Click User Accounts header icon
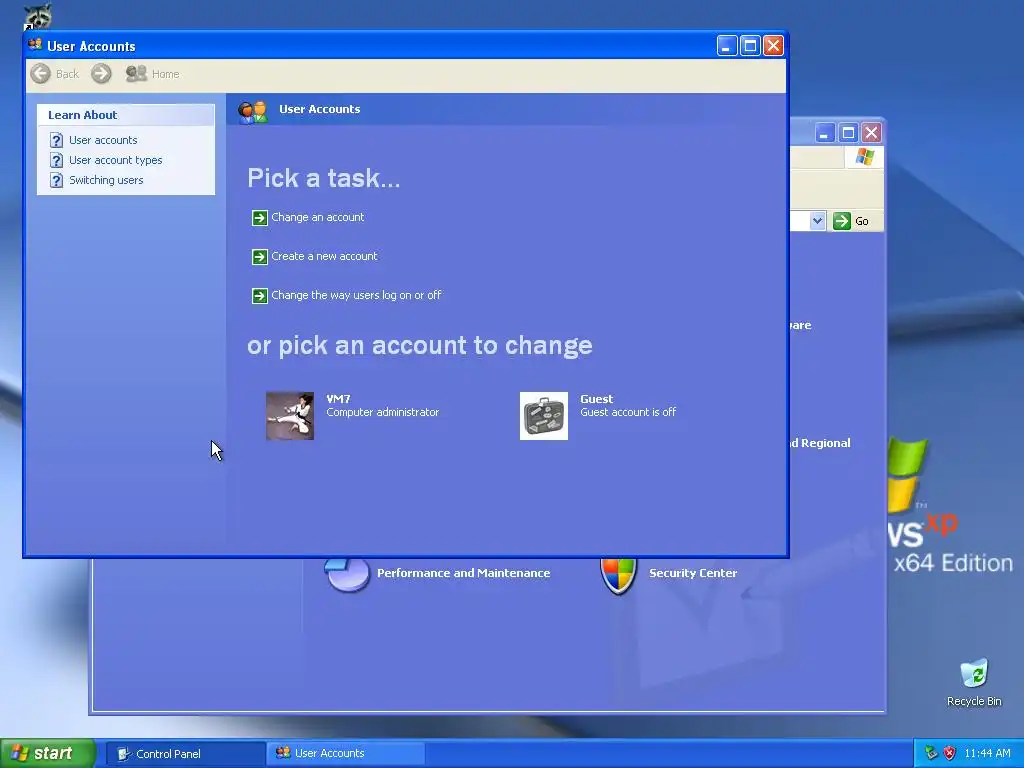1024x768 pixels. [252, 112]
